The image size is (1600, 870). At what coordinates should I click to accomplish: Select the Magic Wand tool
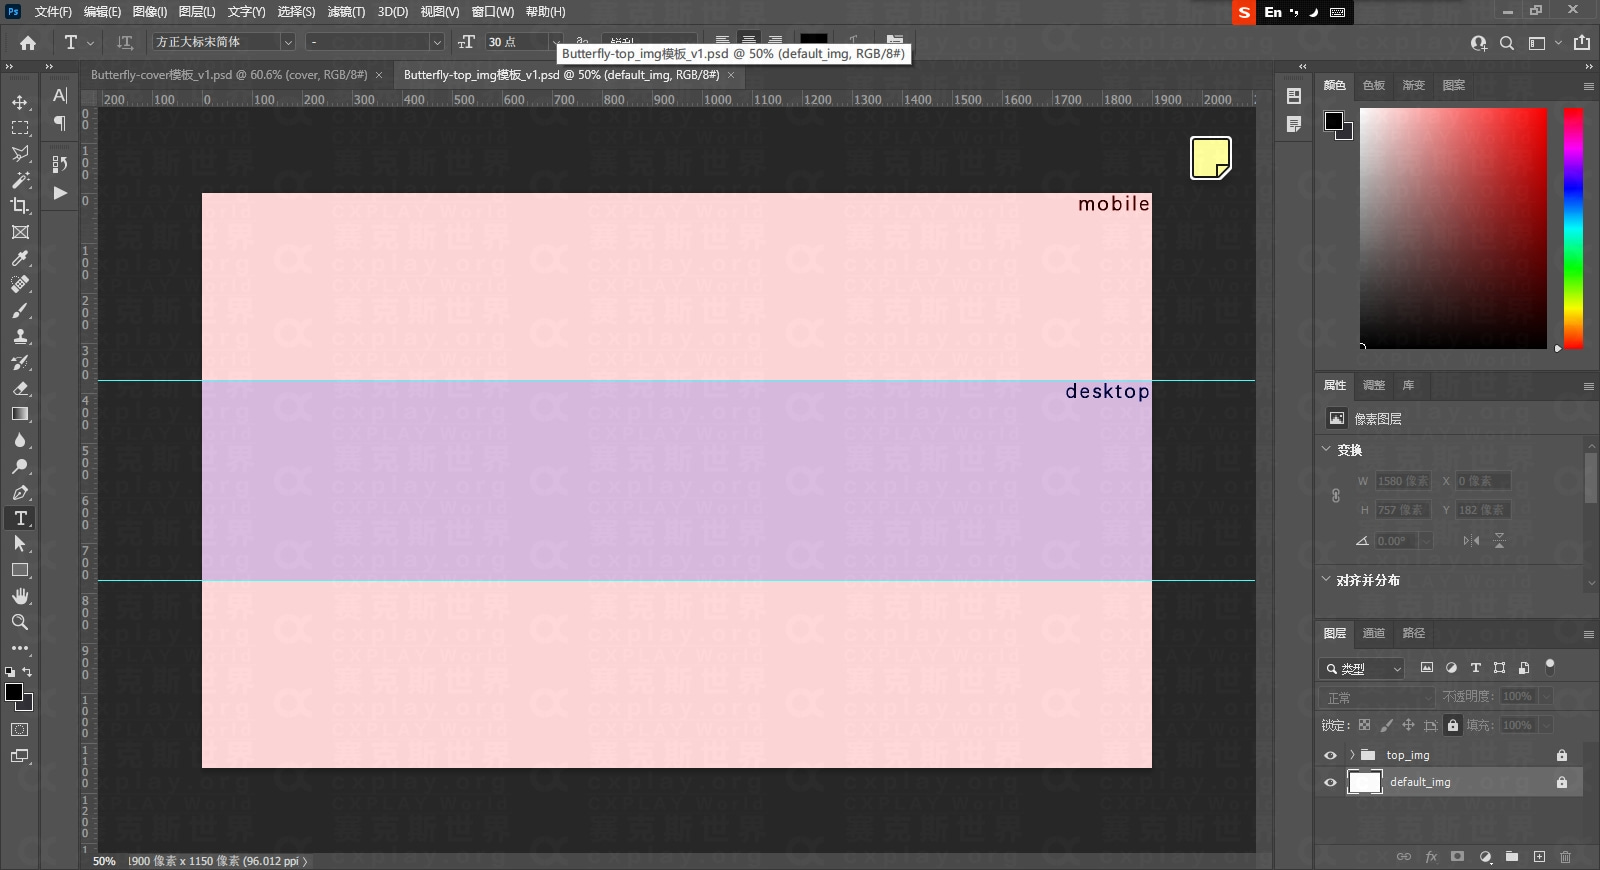[20, 180]
